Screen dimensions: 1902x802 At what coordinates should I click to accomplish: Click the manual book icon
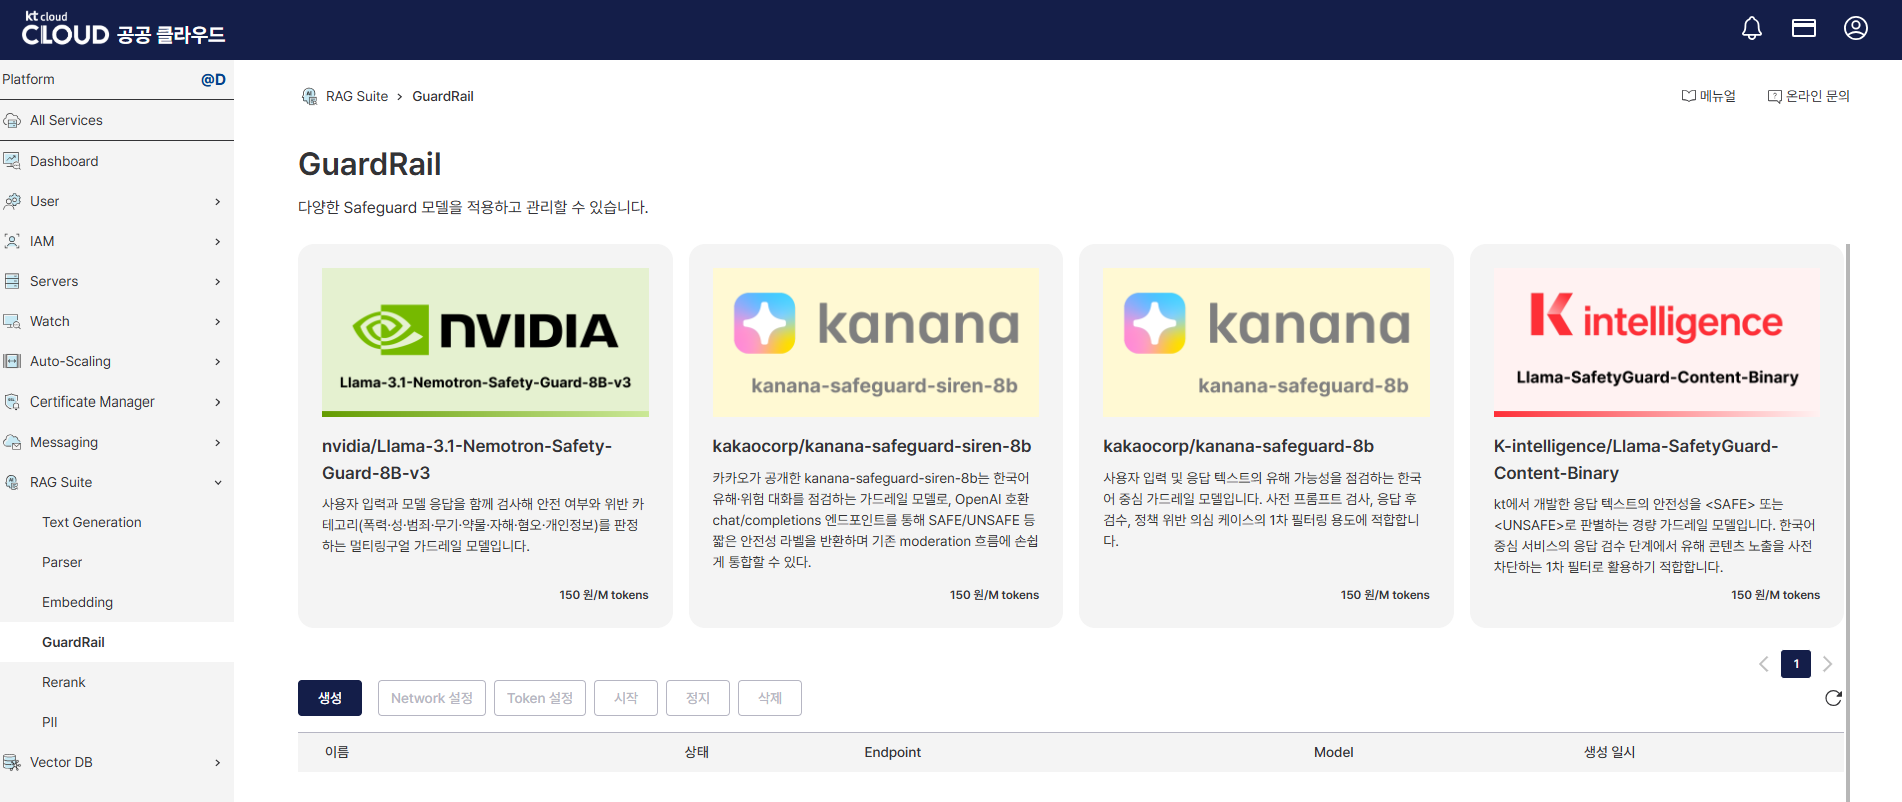[x=1689, y=96]
